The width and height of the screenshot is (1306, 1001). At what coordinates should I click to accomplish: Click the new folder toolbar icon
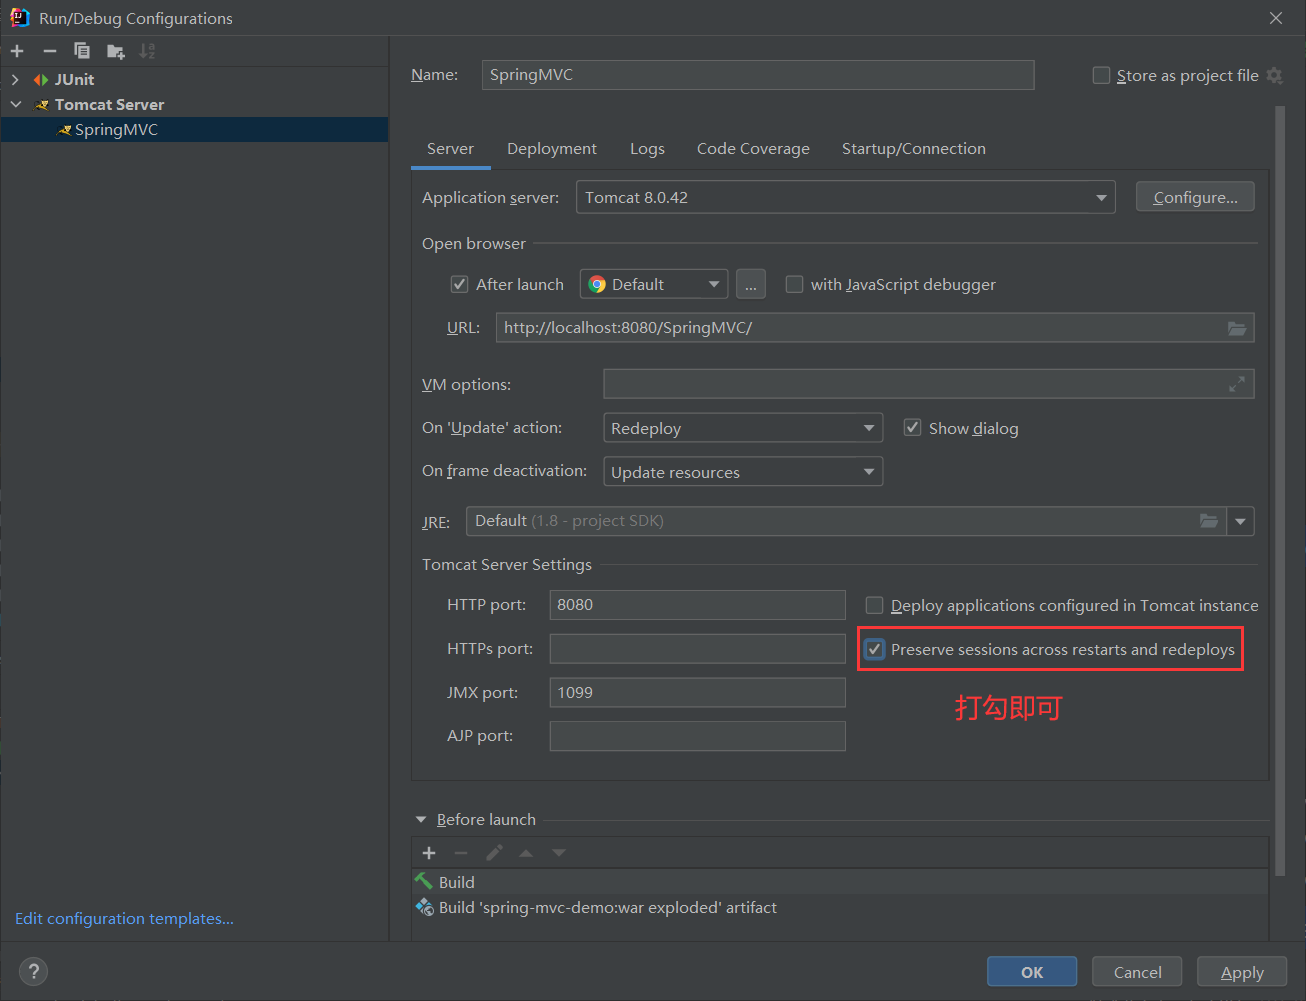click(x=116, y=51)
